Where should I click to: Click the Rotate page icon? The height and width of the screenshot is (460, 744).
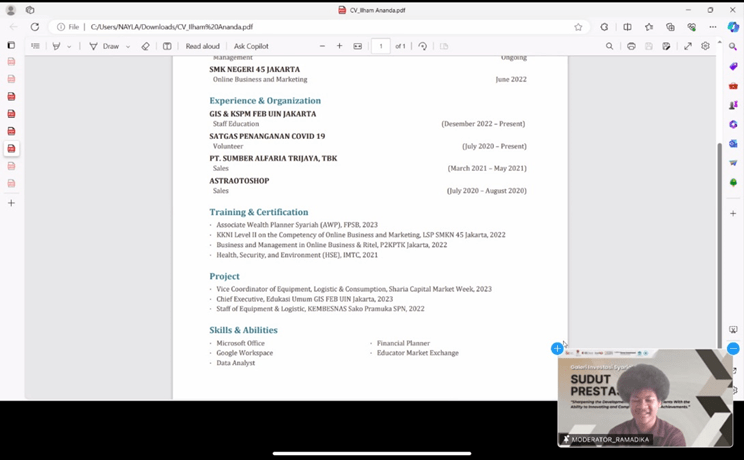[x=422, y=46]
